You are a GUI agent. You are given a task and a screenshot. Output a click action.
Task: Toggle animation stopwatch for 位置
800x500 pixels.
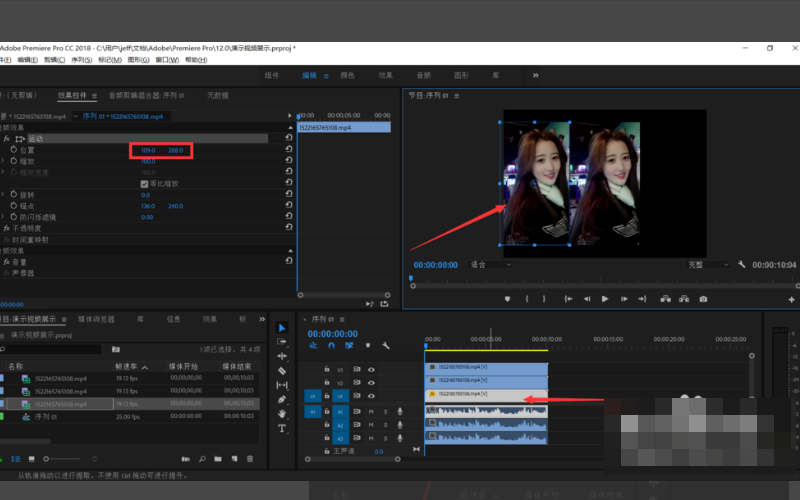(14, 150)
